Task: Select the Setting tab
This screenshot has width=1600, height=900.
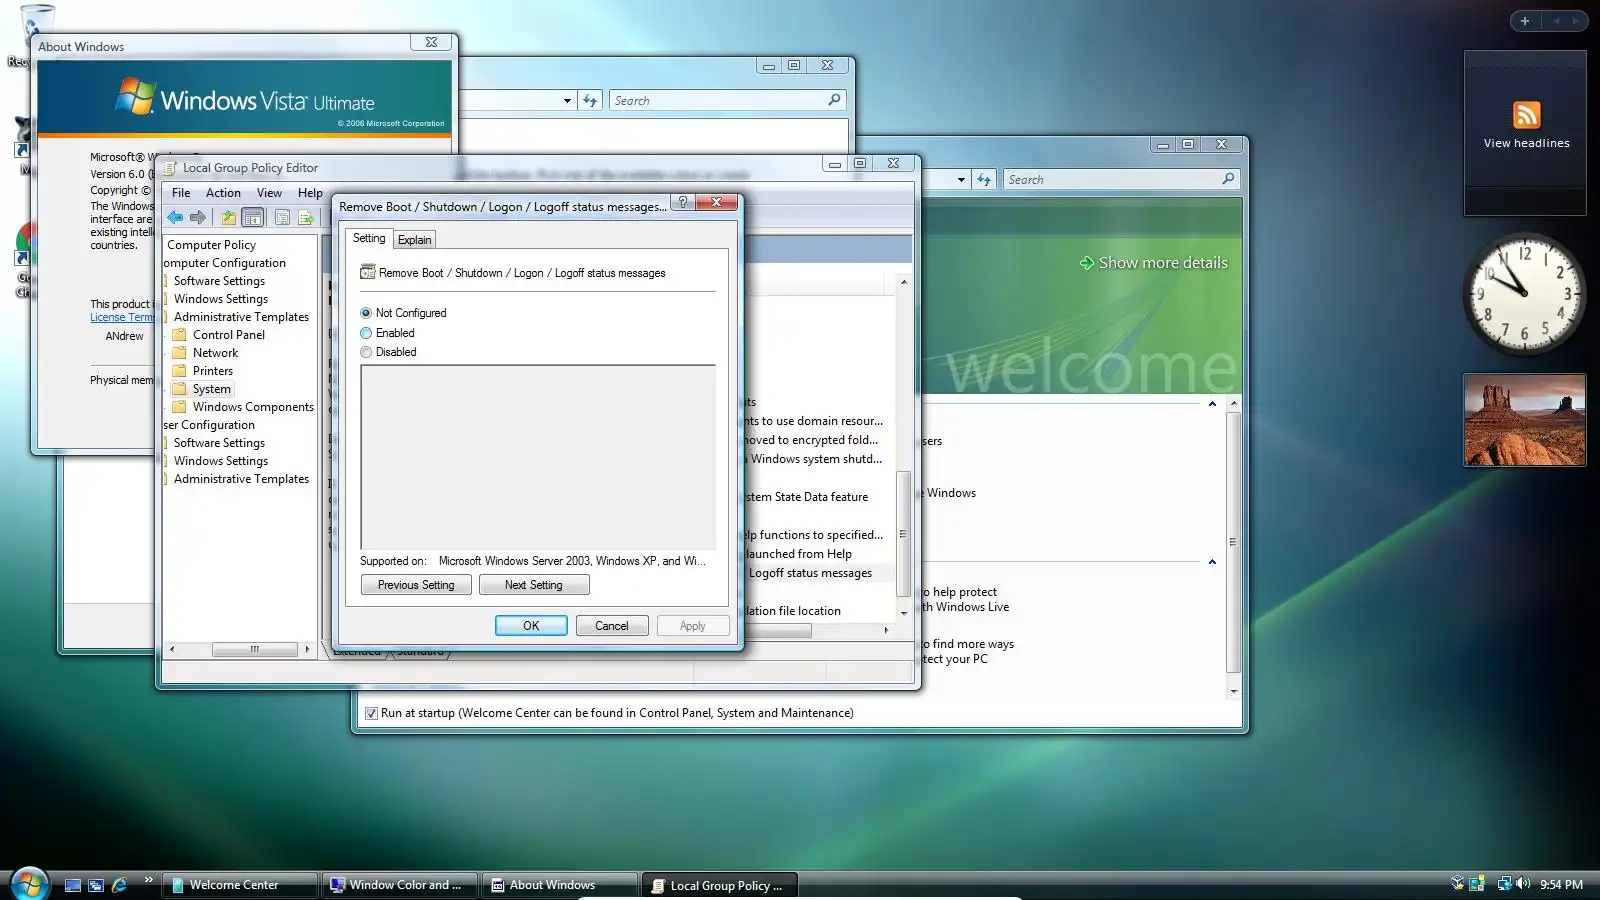Action: [x=369, y=238]
